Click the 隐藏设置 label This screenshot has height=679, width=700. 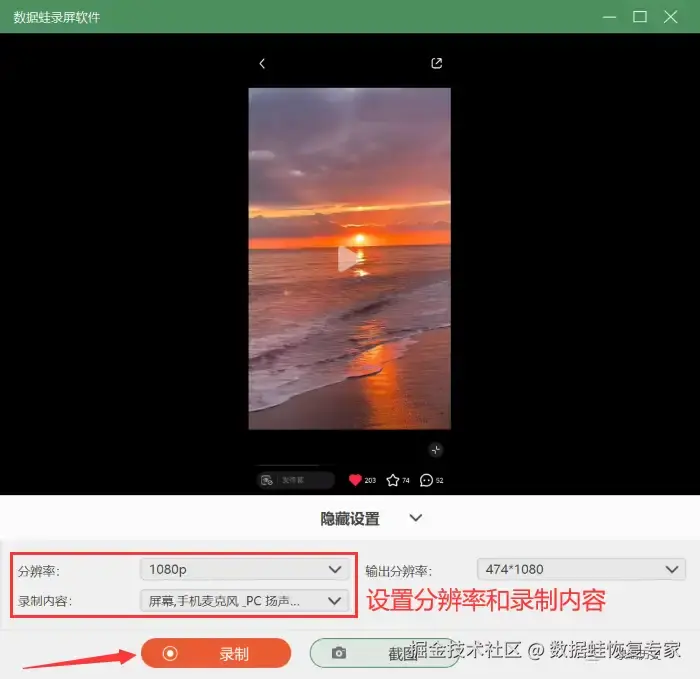(350, 518)
